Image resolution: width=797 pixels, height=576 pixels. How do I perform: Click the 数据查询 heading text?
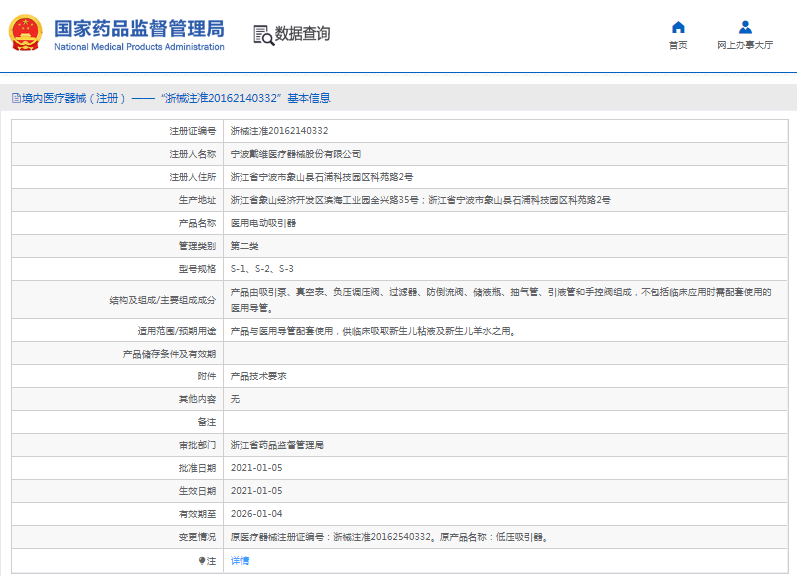[x=302, y=34]
